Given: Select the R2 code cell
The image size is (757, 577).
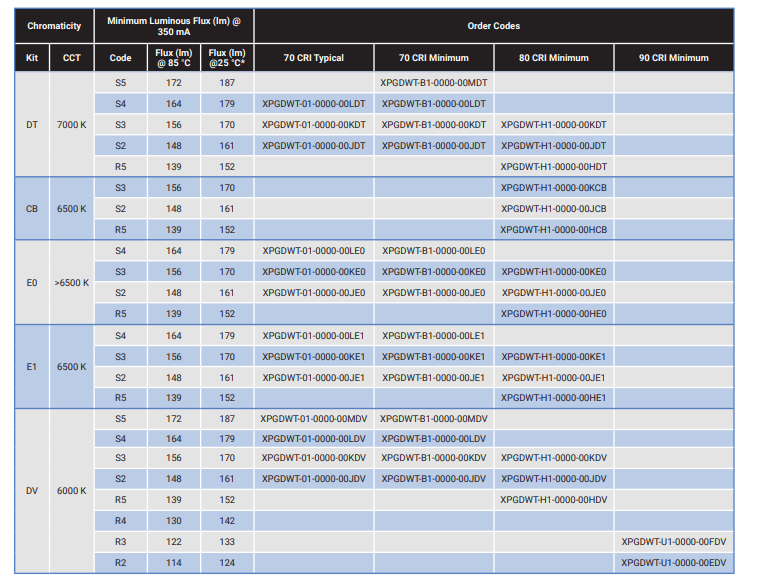Looking at the screenshot, I should point(121,563).
